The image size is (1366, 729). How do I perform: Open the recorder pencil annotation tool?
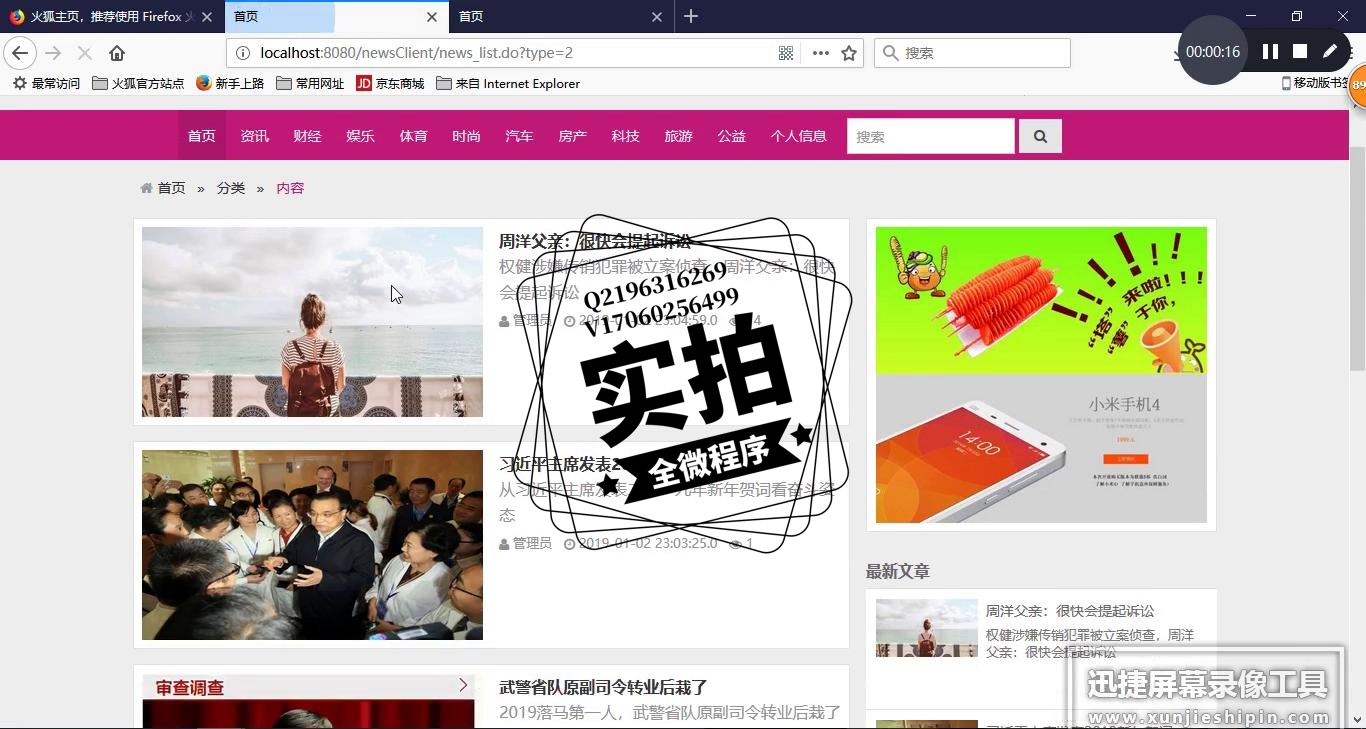[1330, 52]
